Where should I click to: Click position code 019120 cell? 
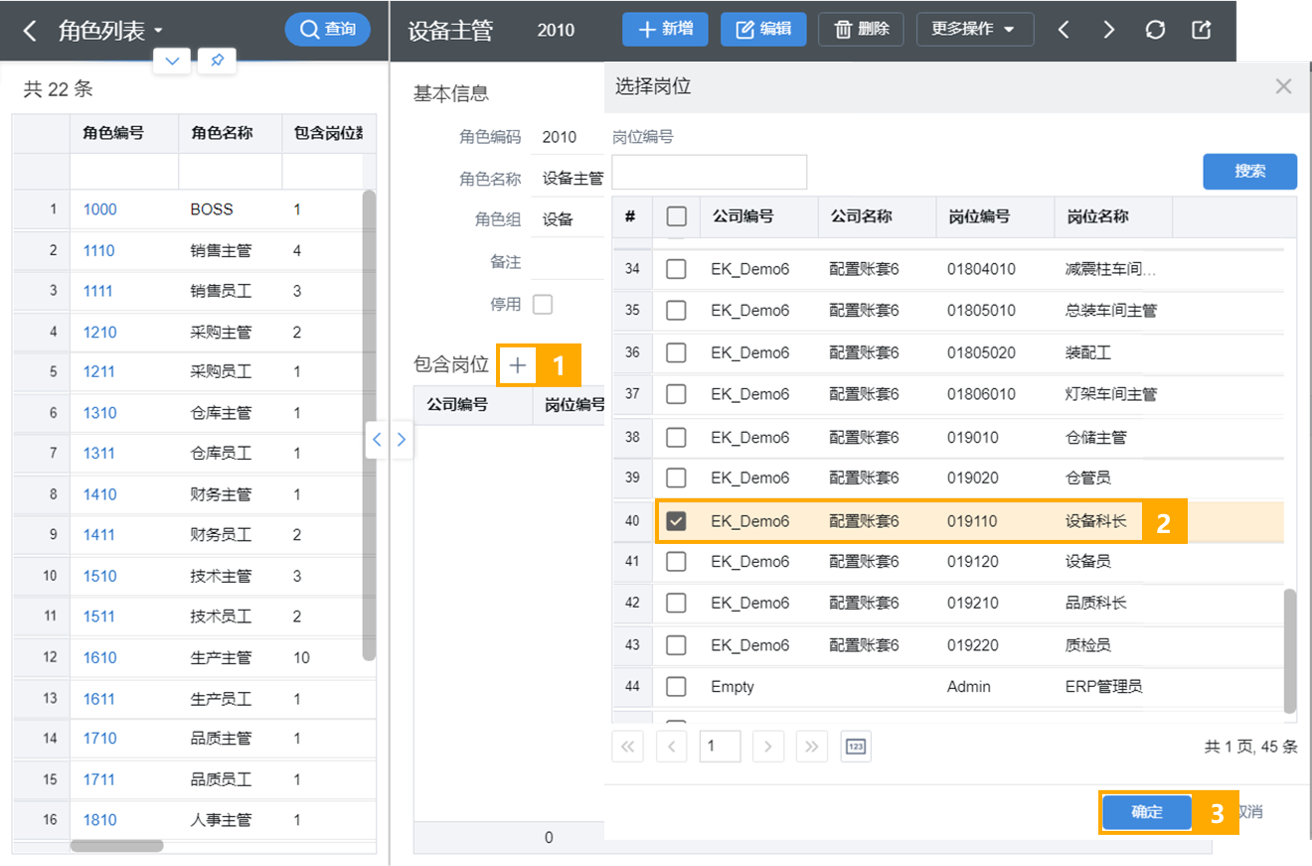point(995,562)
